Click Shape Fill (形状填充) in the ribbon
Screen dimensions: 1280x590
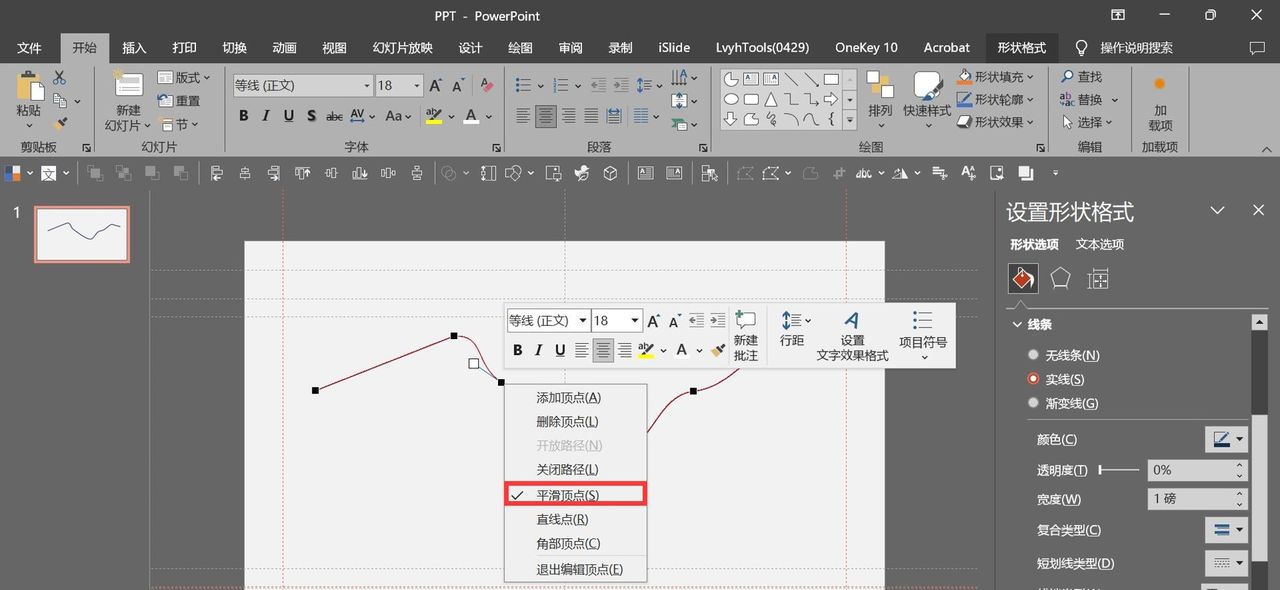(x=997, y=77)
